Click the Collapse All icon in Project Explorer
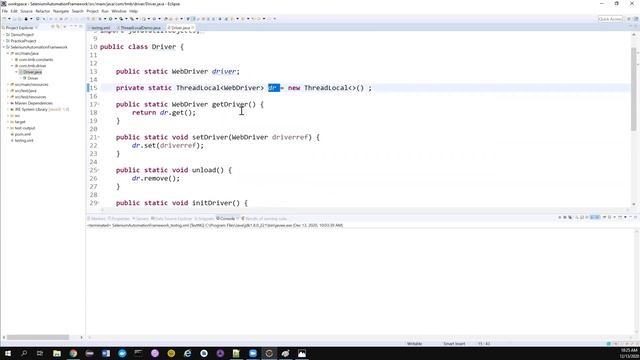This screenshot has width=640, height=360. [53, 27]
